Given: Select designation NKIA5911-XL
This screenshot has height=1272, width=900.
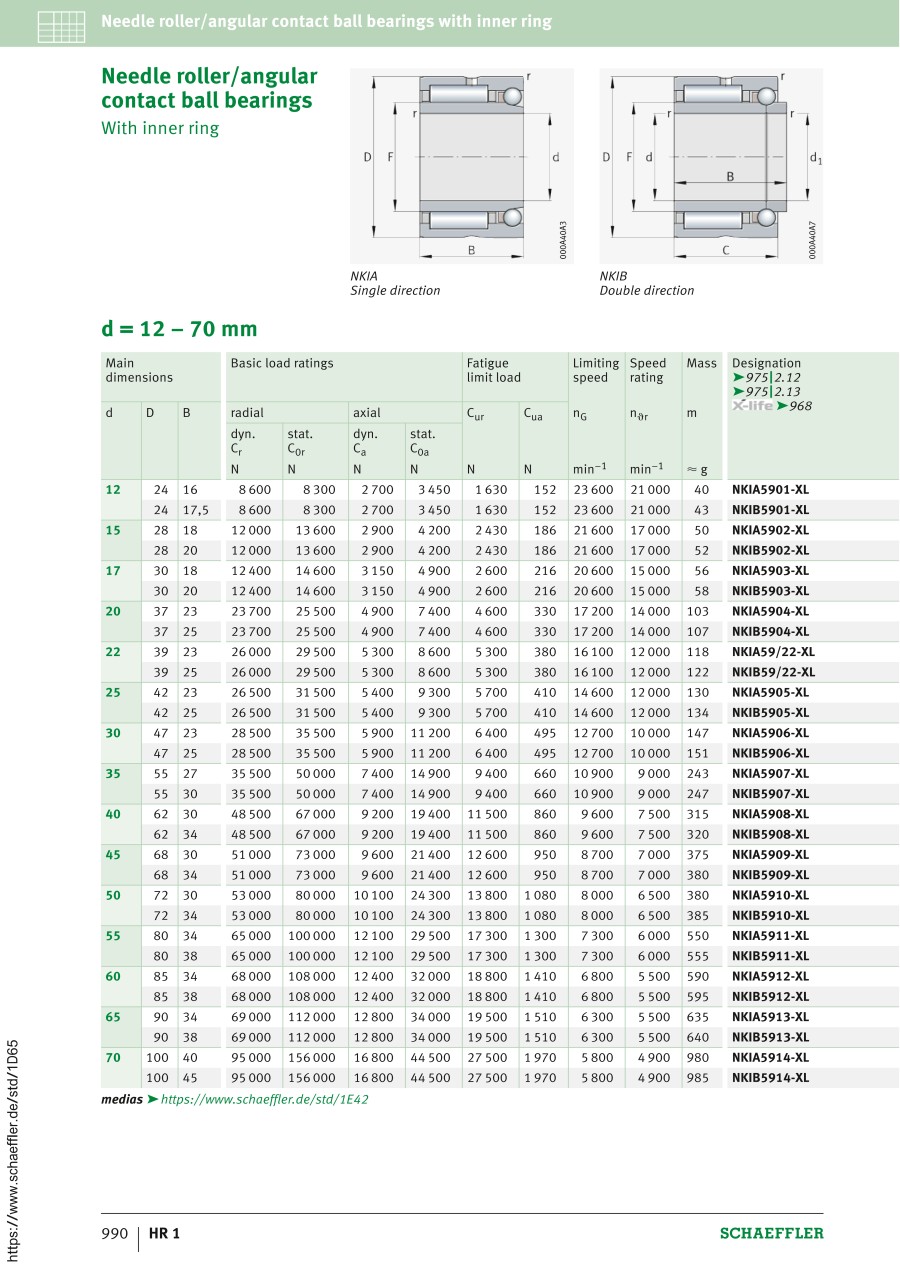Looking at the screenshot, I should click(x=770, y=936).
